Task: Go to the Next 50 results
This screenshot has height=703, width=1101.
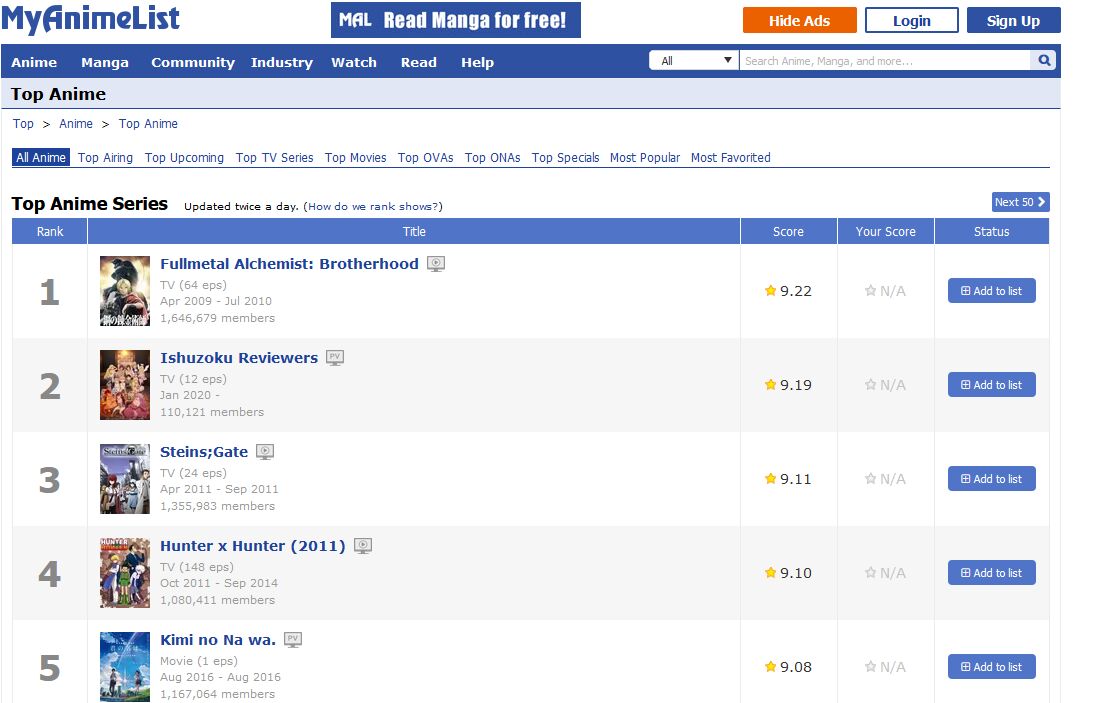Action: coord(1020,202)
